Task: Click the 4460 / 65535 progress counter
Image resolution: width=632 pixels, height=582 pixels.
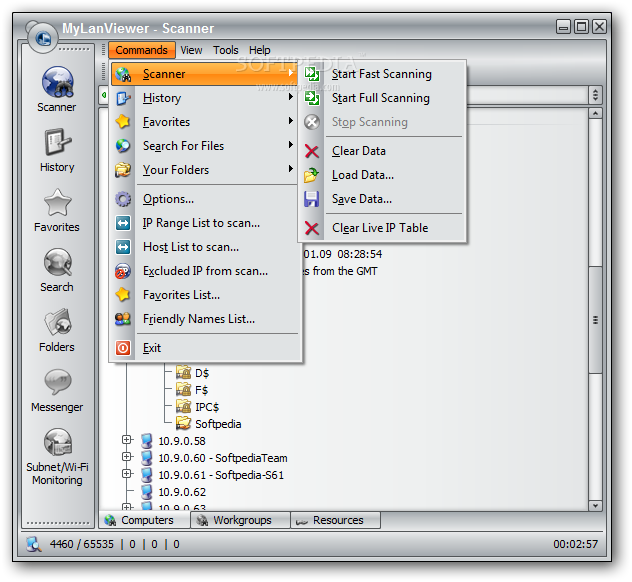Action: [x=82, y=544]
